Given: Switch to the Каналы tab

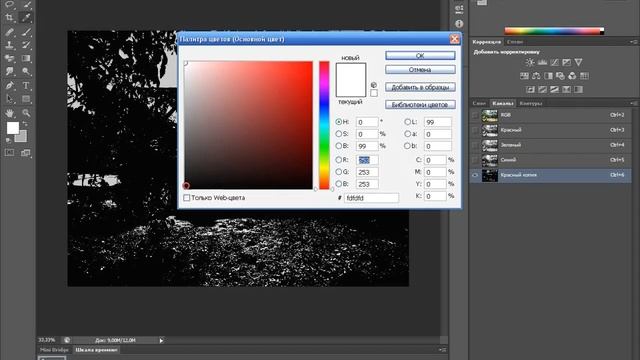Looking at the screenshot, I should tap(502, 103).
